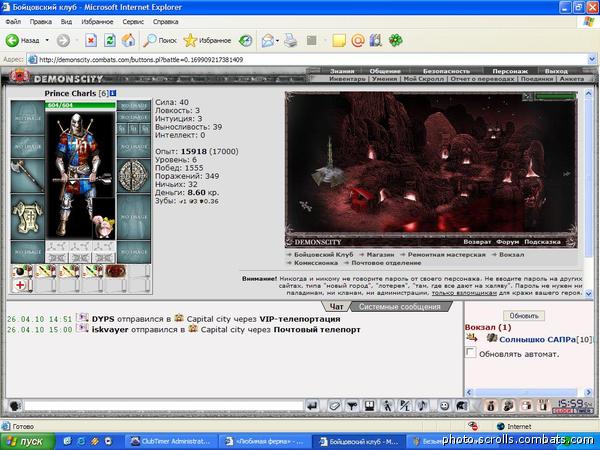Select the Персонаж top tab

[x=510, y=71]
